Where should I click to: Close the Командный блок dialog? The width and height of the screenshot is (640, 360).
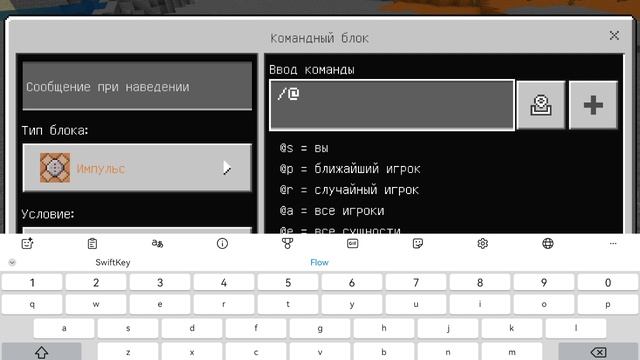(614, 36)
